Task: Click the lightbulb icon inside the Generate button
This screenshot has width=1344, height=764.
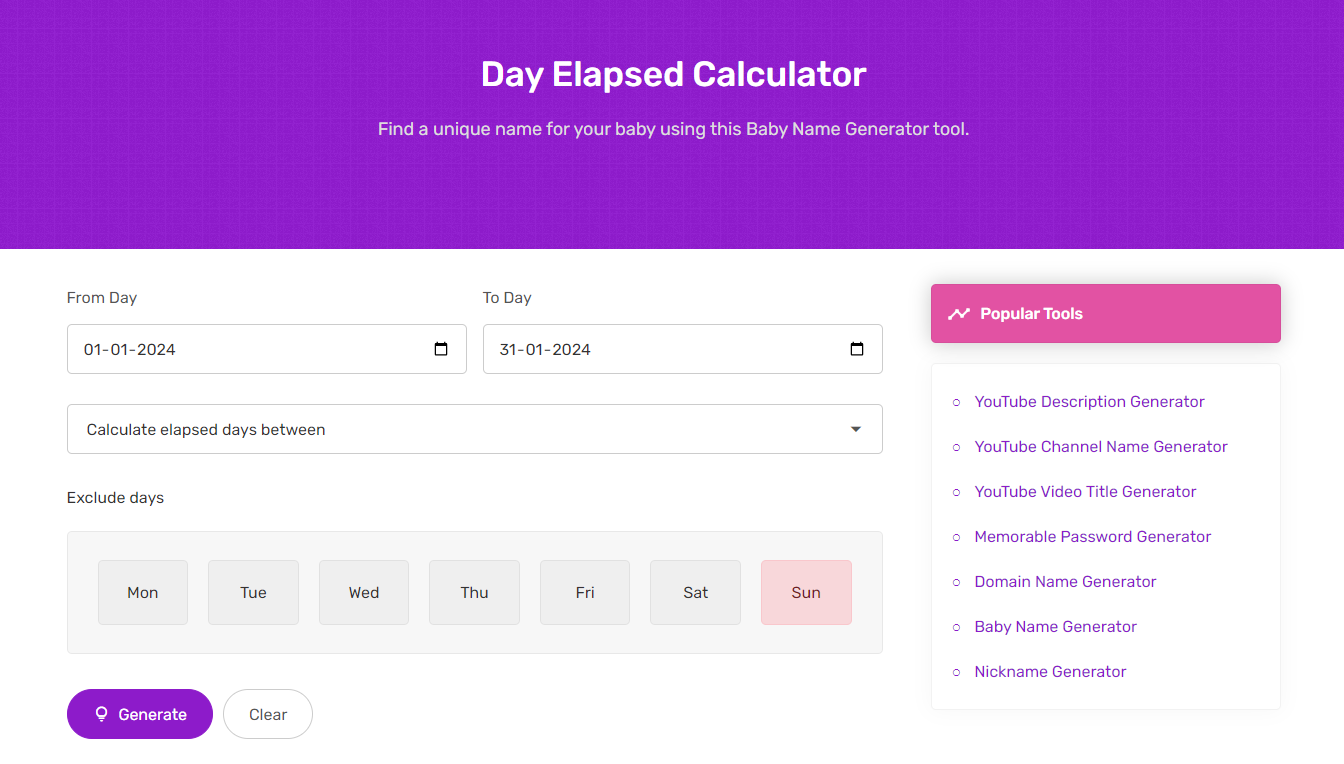Action: click(101, 714)
